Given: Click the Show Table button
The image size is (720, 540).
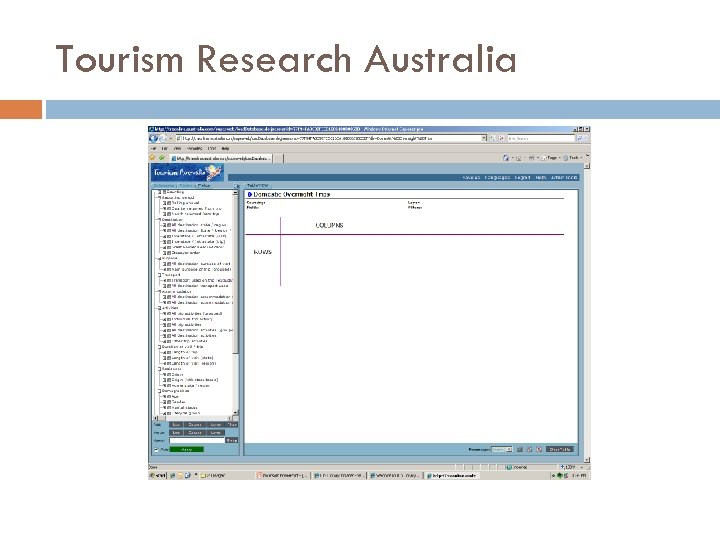Looking at the screenshot, I should tap(560, 450).
